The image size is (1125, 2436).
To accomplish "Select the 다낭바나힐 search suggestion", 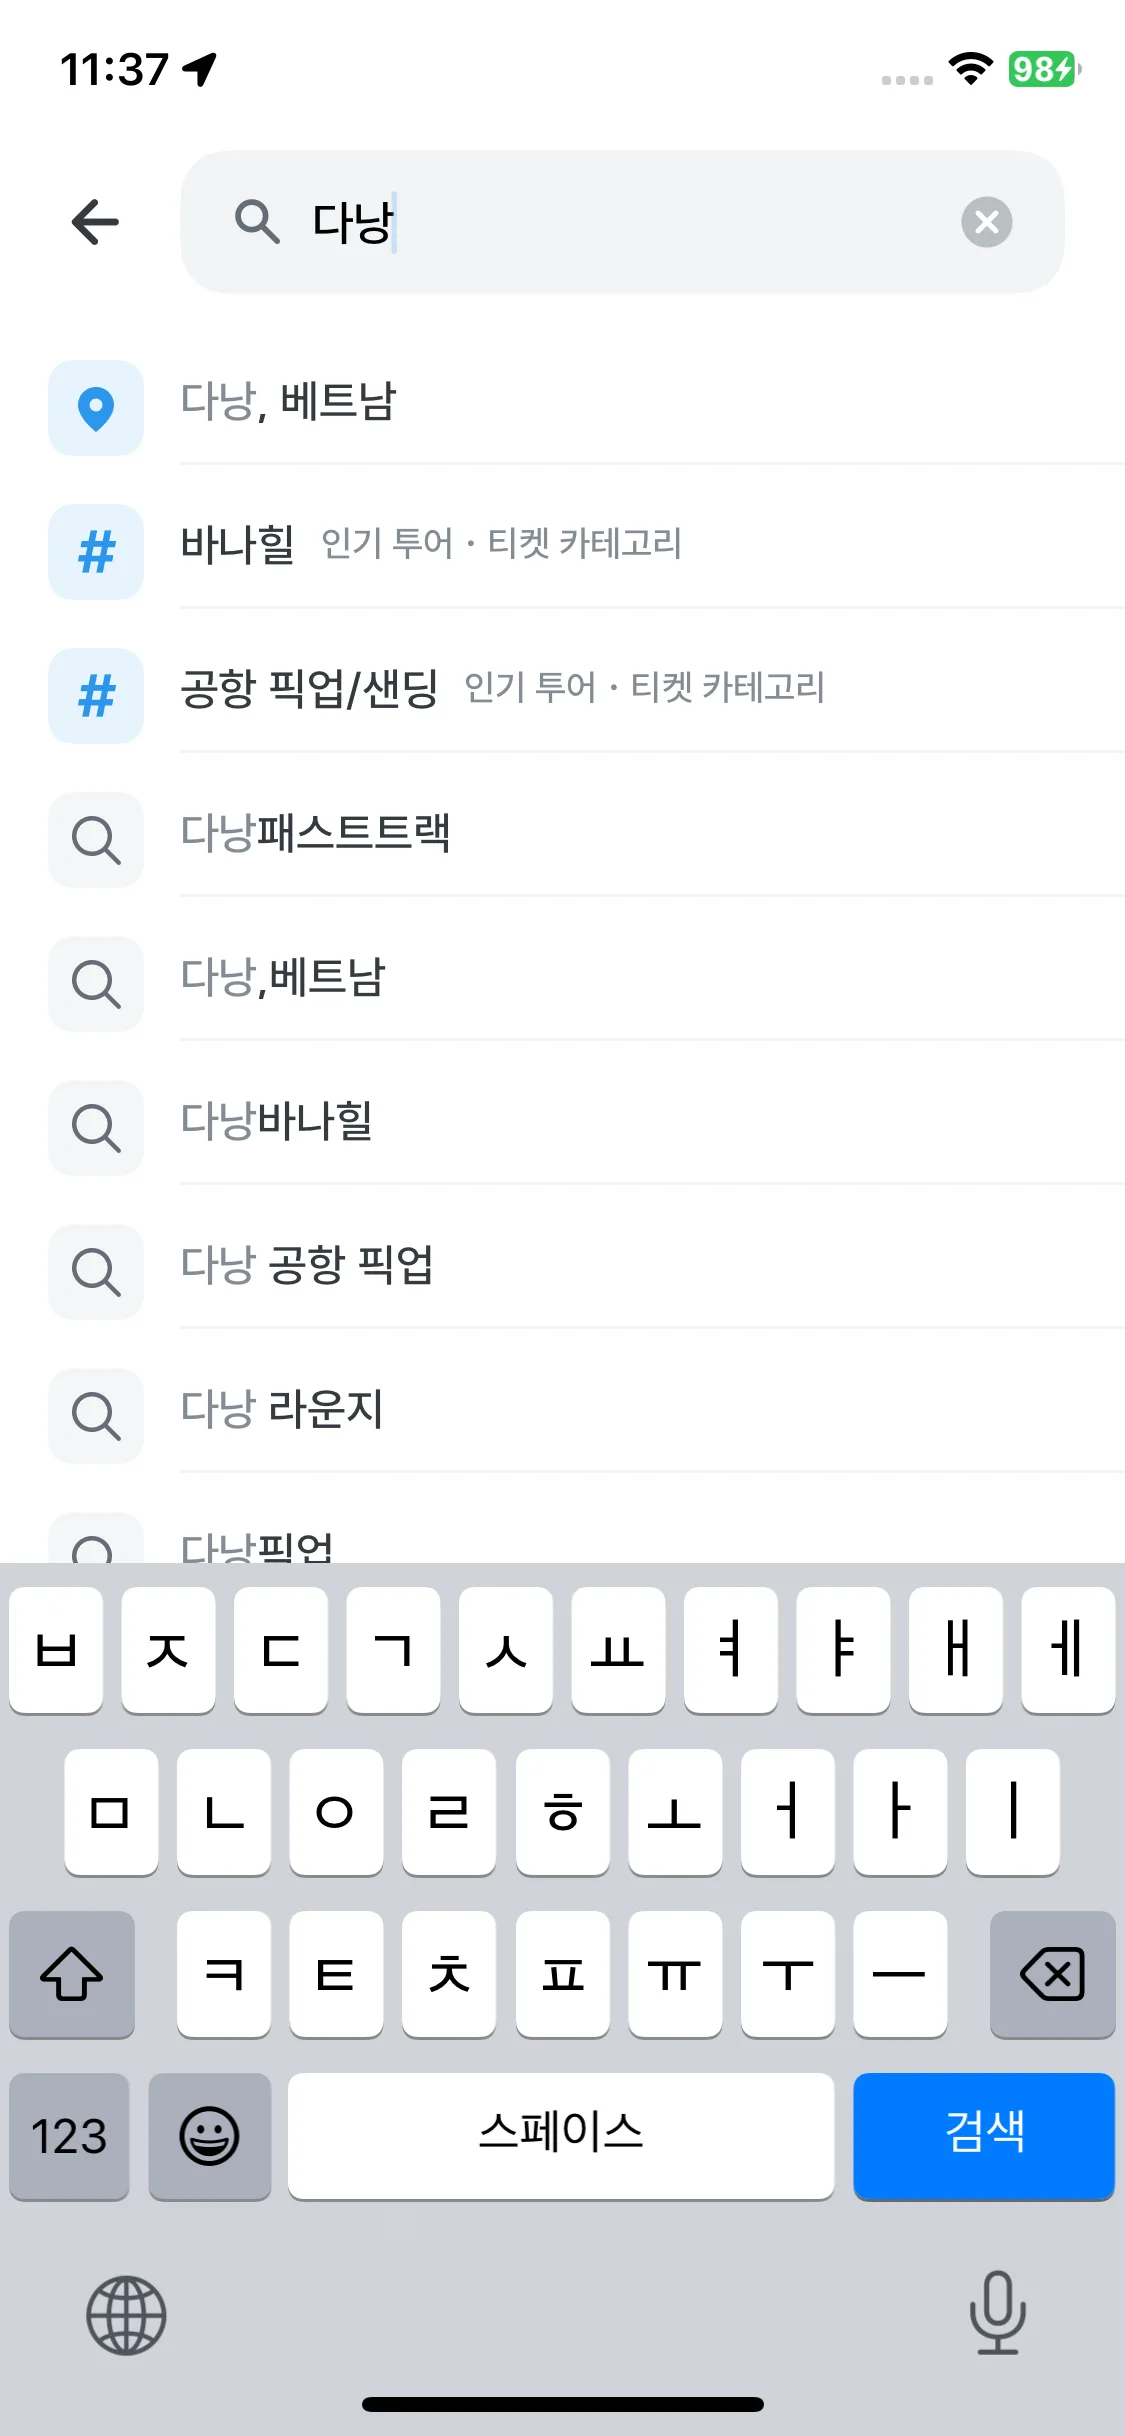I will [277, 1121].
